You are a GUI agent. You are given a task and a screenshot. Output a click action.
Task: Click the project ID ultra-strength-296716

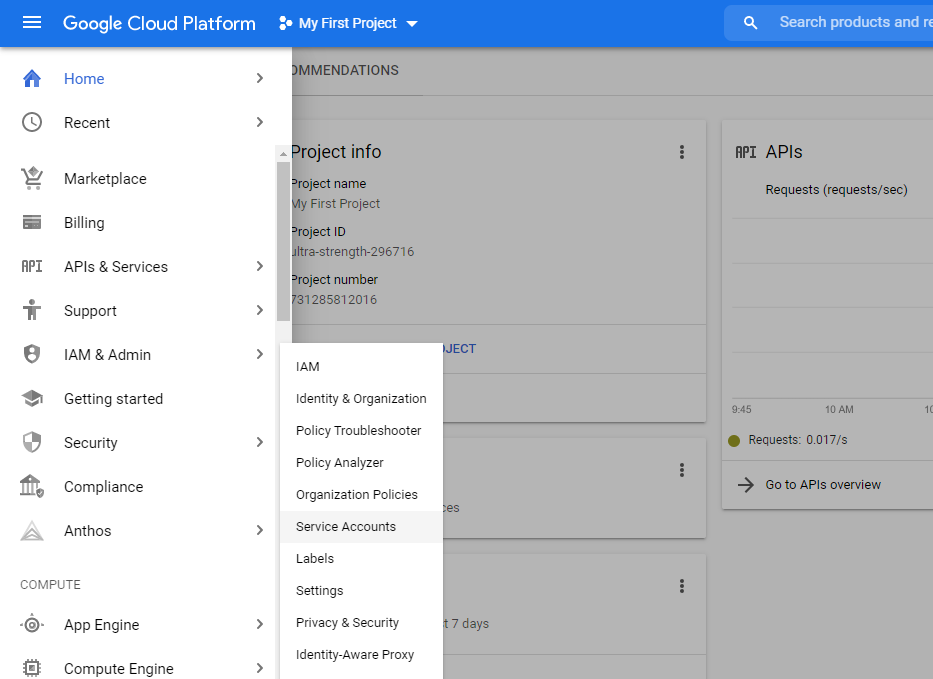point(353,252)
